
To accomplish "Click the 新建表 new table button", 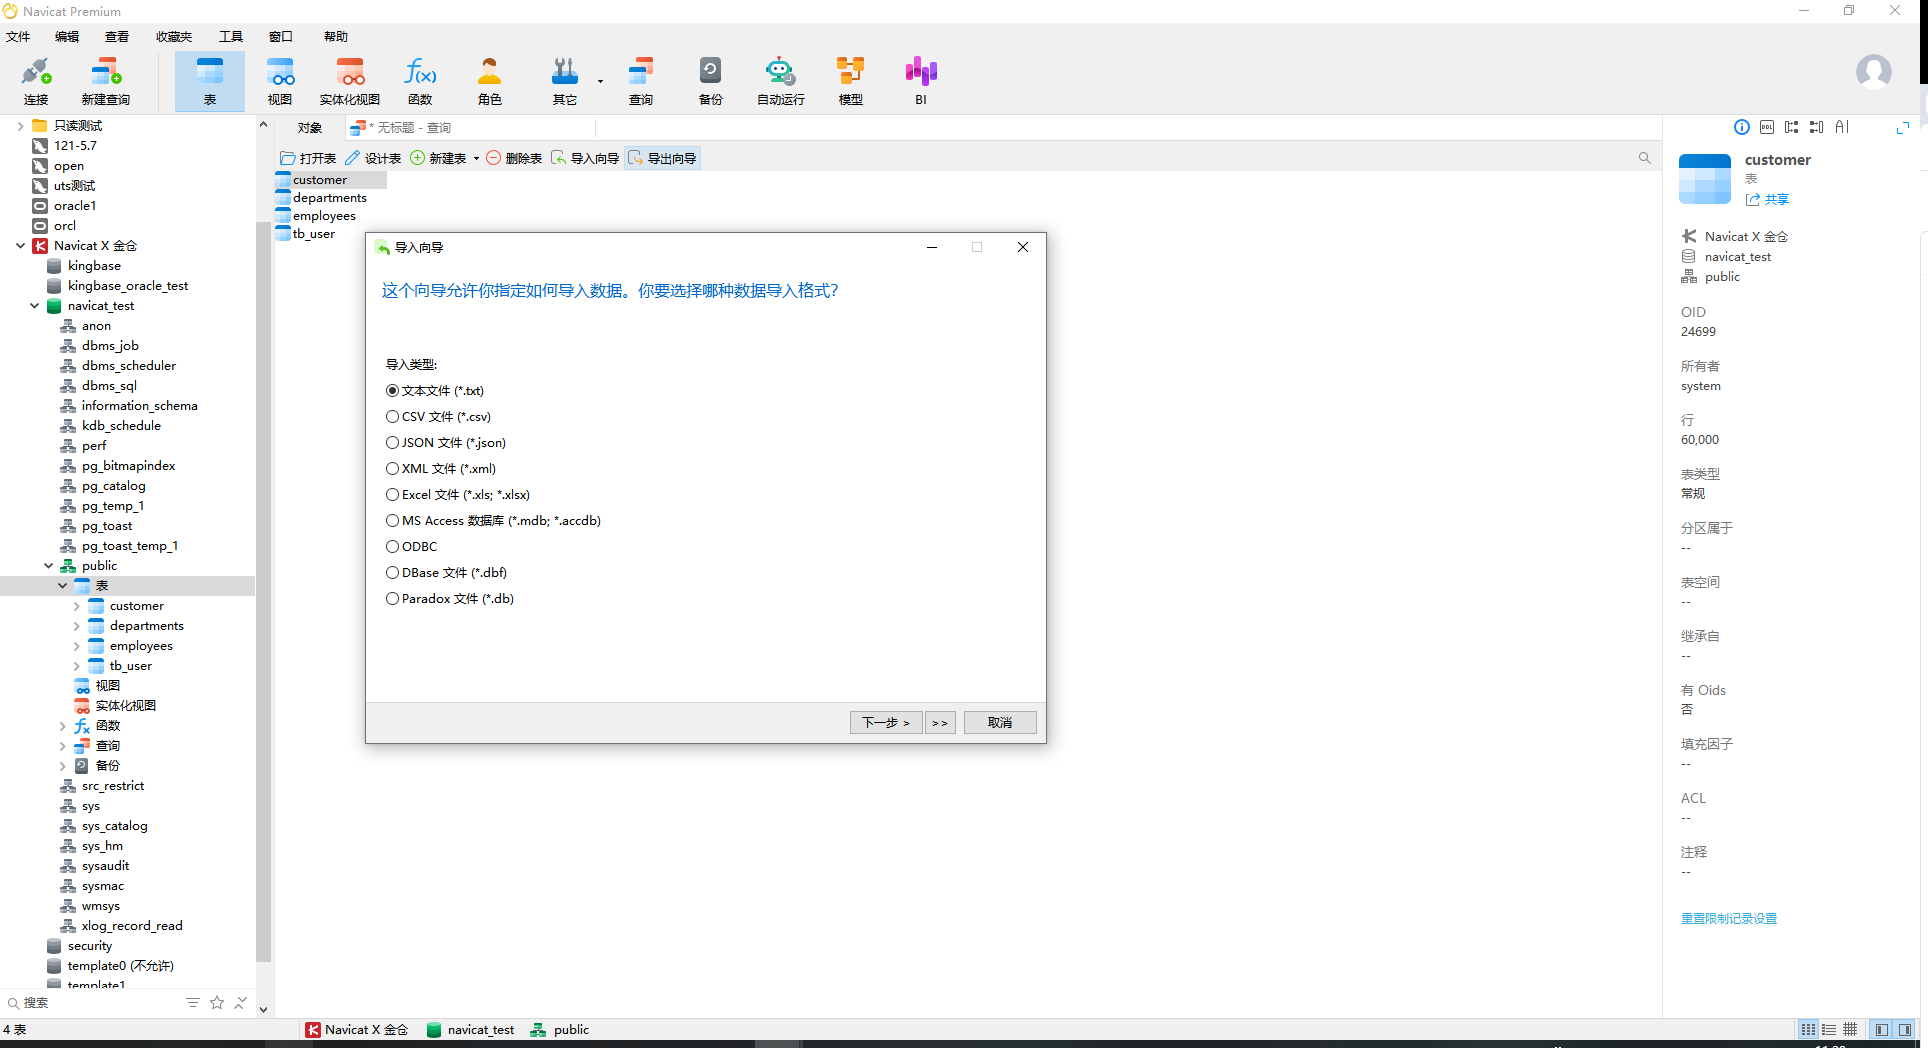I will pyautogui.click(x=439, y=158).
